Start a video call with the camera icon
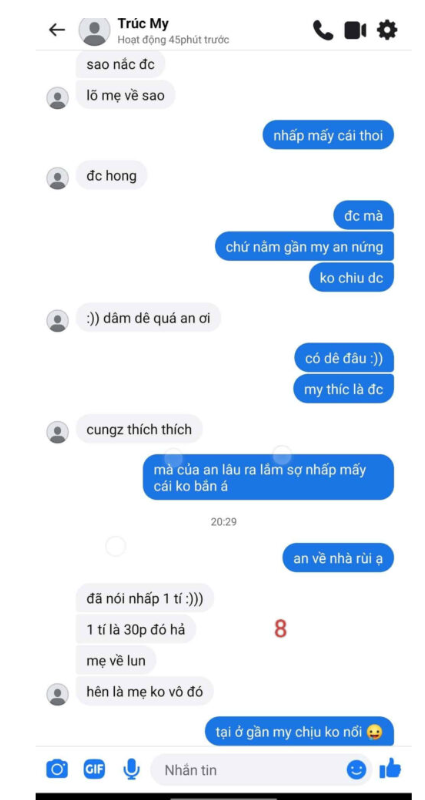 (355, 31)
